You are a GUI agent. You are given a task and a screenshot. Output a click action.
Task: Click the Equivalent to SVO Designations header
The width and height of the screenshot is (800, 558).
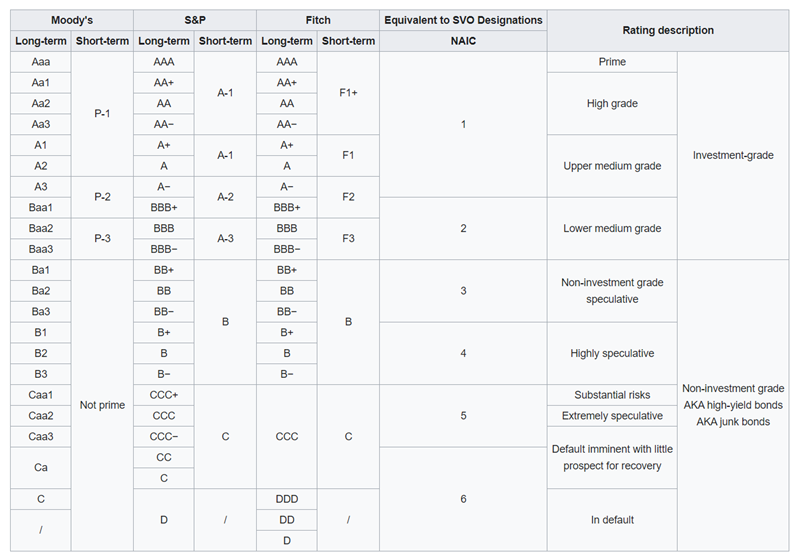462,20
